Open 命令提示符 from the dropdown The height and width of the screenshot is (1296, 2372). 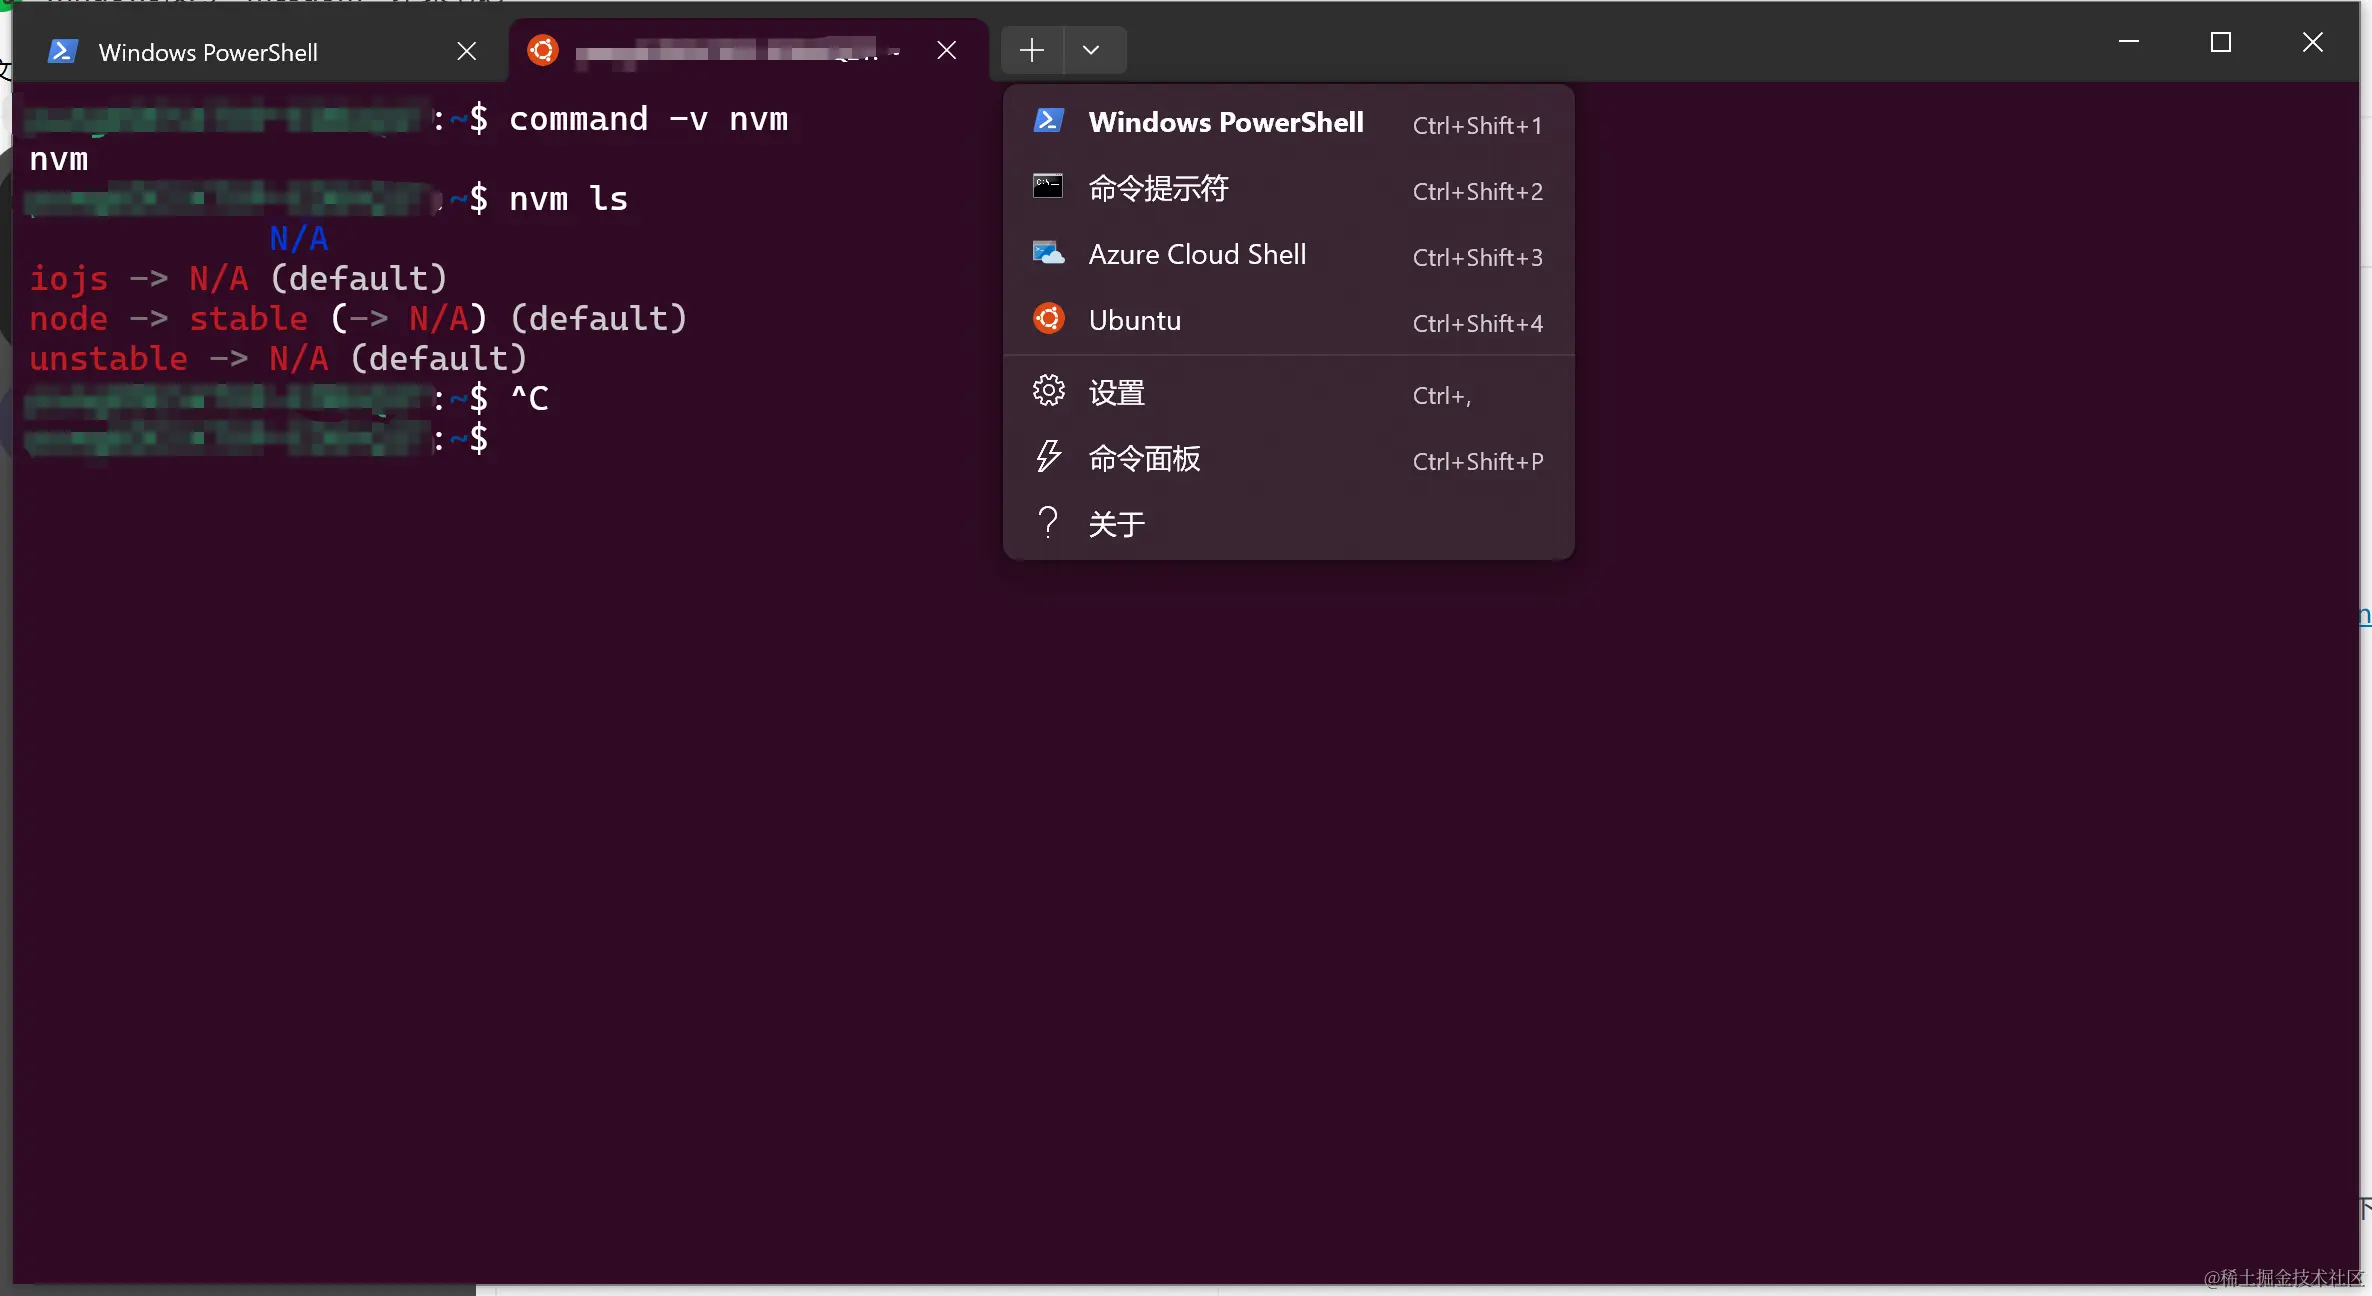pyautogui.click(x=1158, y=188)
